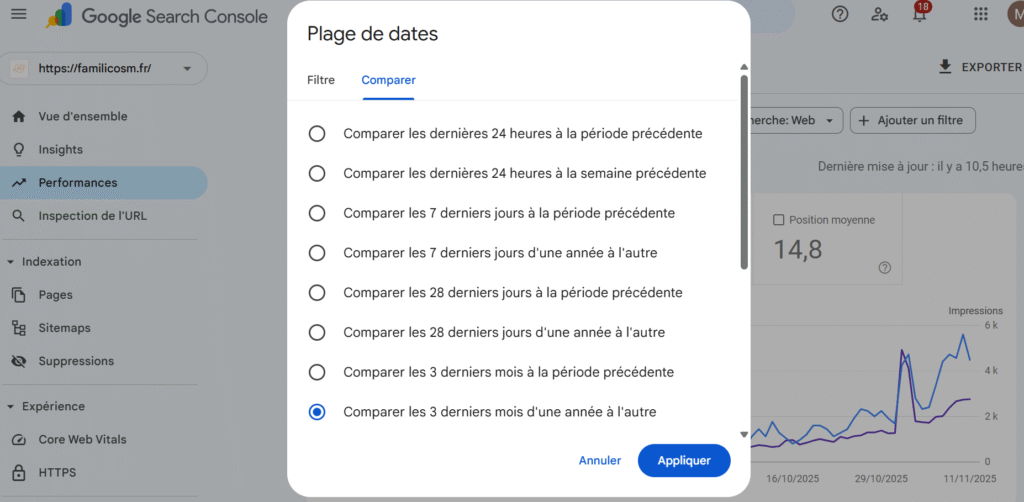Select compare 7 derniers jours d'une année à l'autre
Image resolution: width=1024 pixels, height=502 pixels.
coord(317,253)
